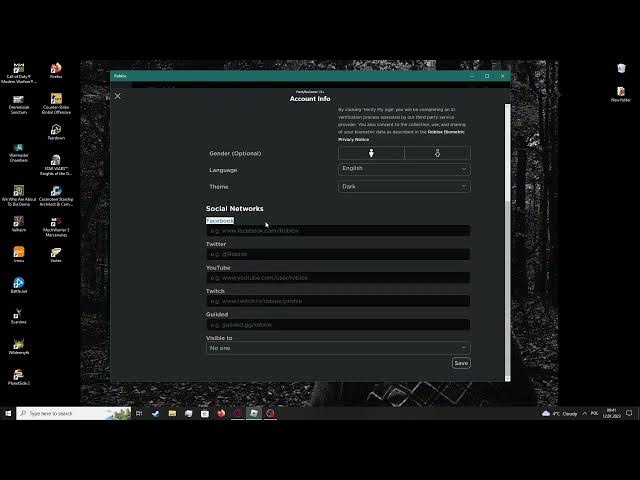Open File Explorer from the taskbar
The width and height of the screenshot is (640, 480).
click(172, 413)
